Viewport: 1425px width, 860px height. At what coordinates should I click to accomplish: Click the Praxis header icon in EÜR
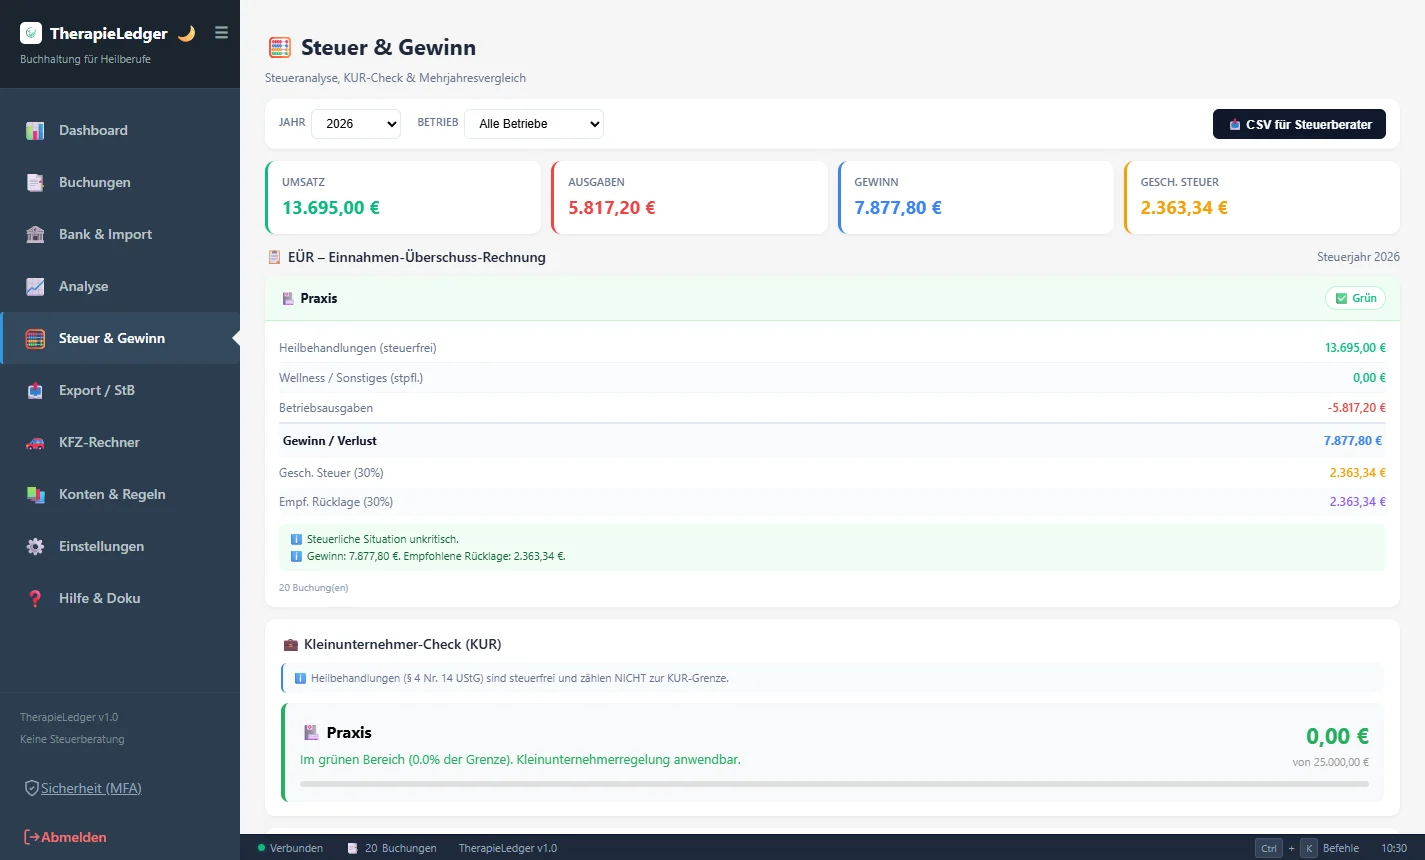288,298
